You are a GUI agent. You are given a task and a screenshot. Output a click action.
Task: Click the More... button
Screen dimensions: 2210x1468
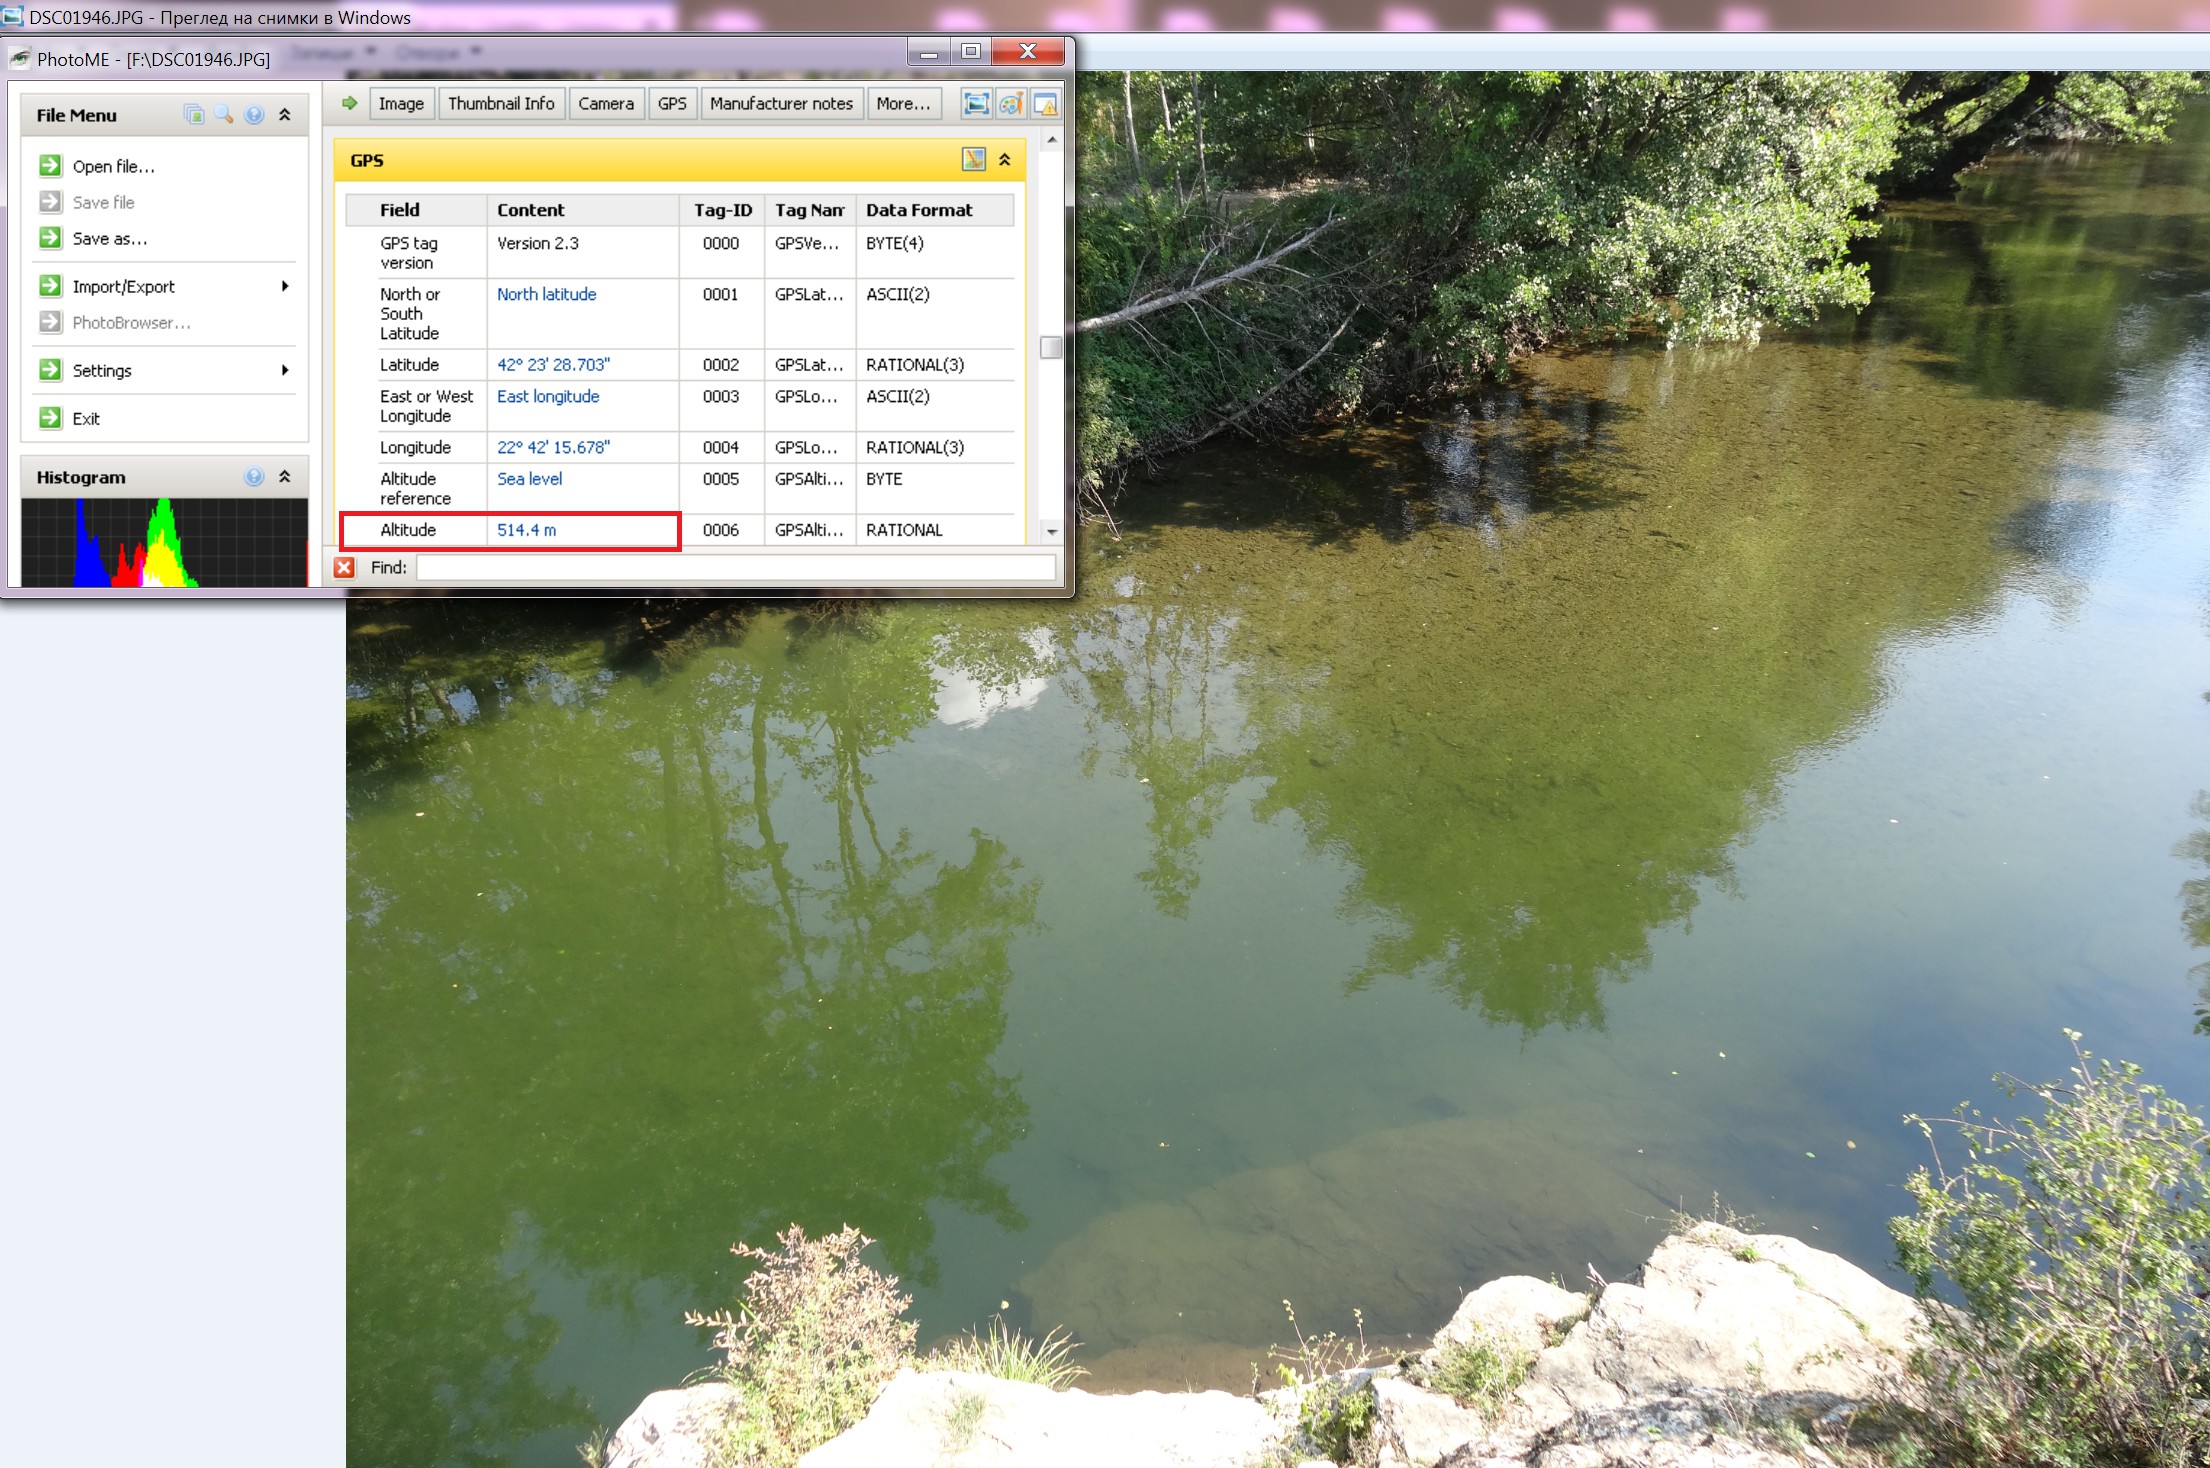(x=903, y=104)
